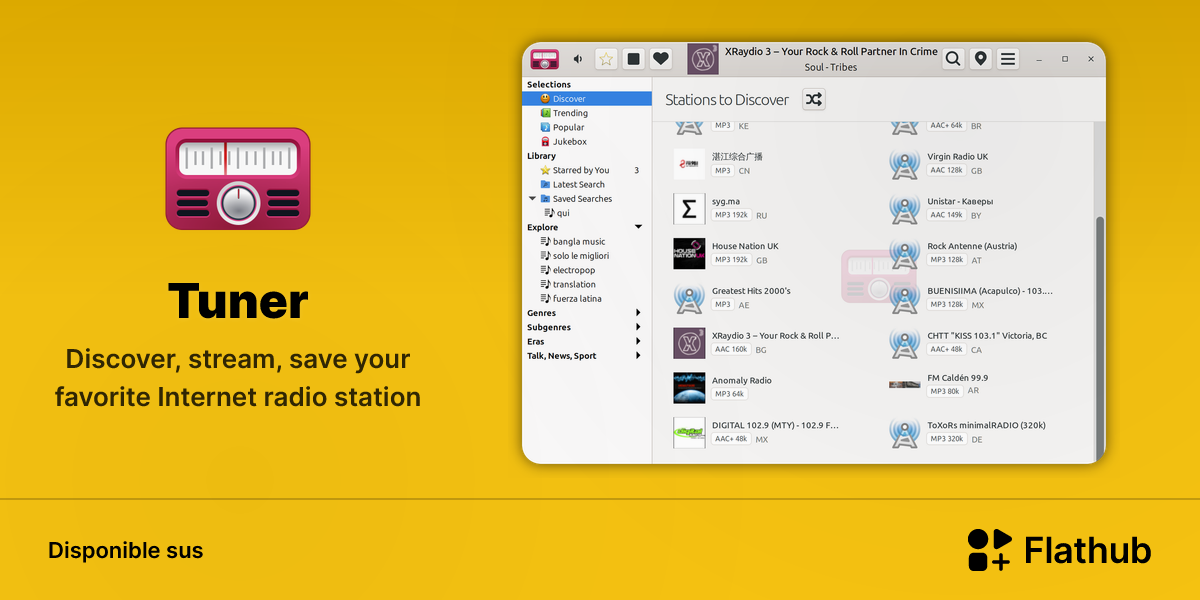Click the Greatest Hits 2000's antenna icon
This screenshot has height=600, width=1200.
coord(689,298)
